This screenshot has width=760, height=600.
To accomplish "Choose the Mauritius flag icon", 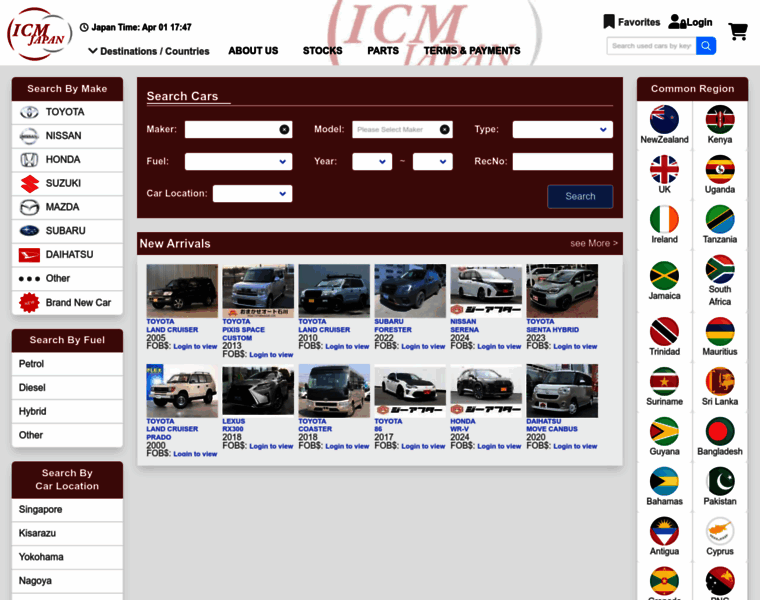I will pos(720,332).
